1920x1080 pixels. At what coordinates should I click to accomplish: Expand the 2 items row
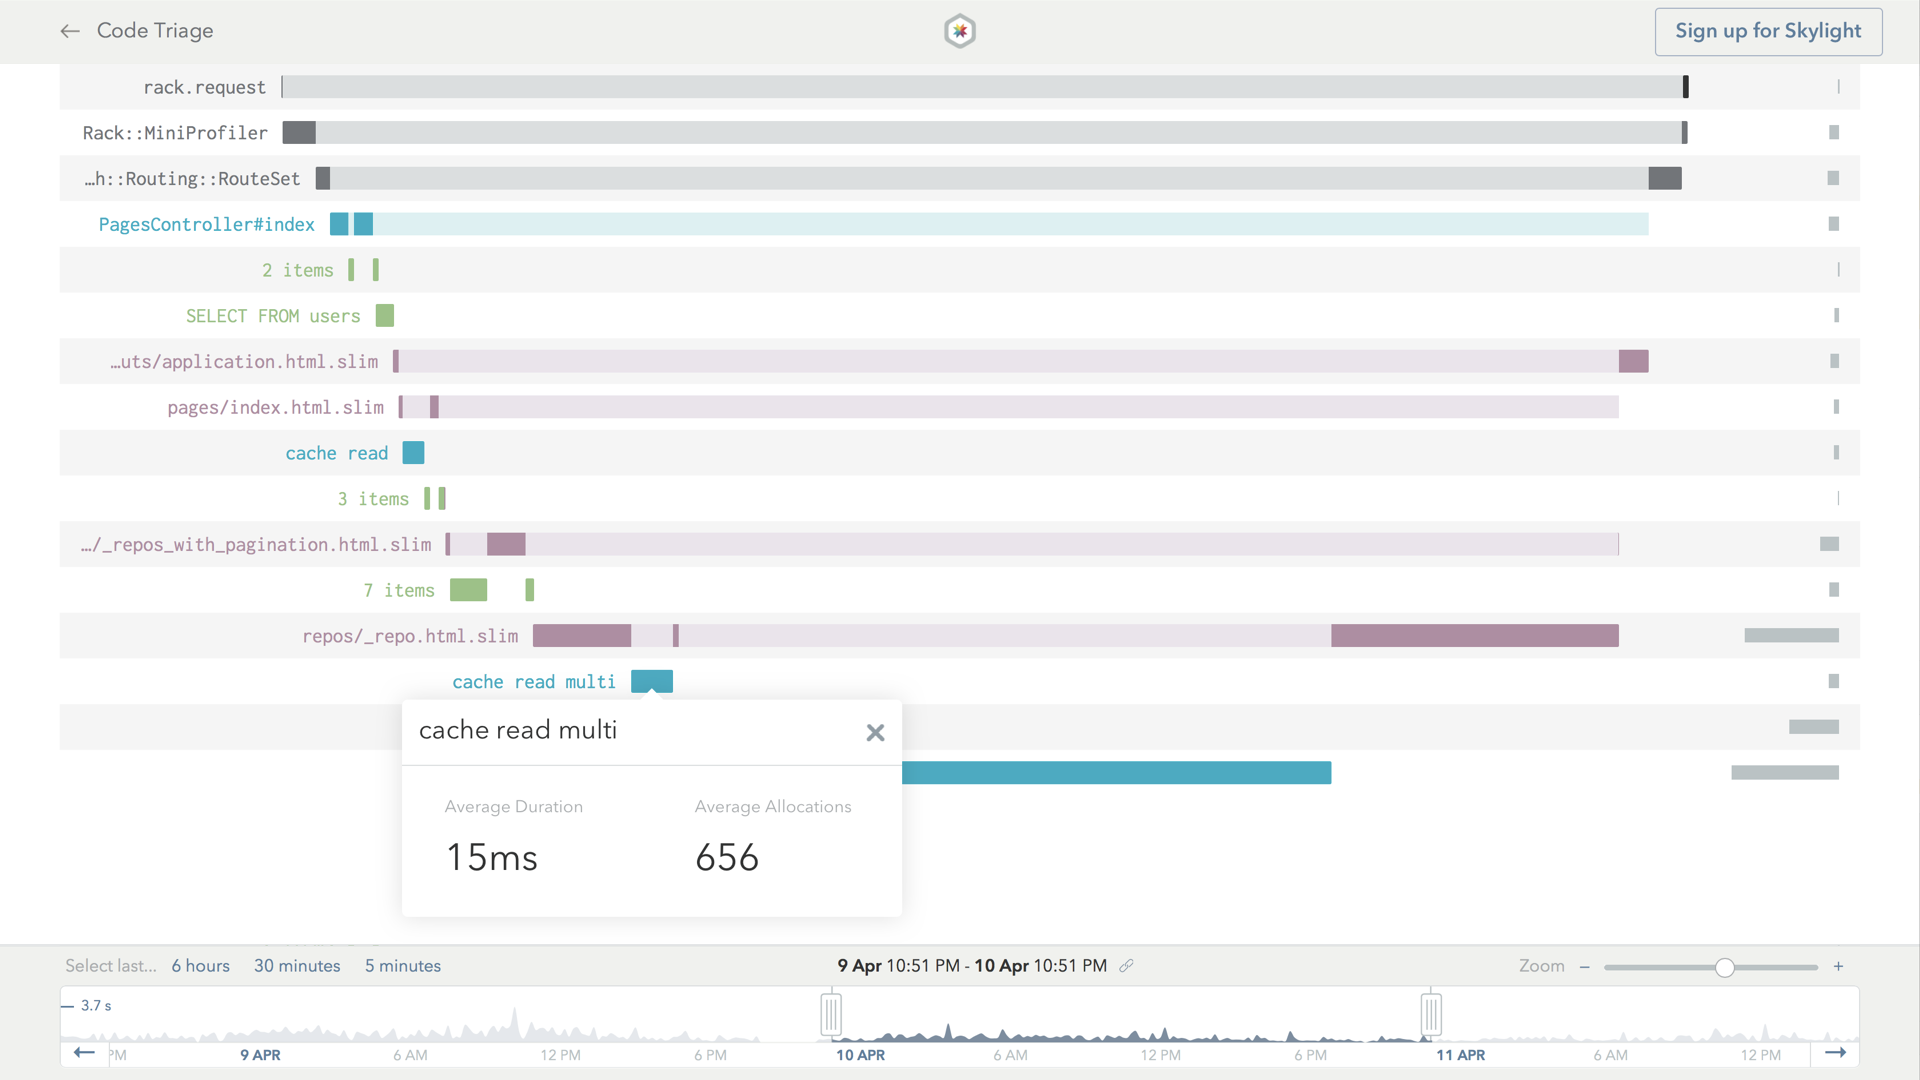[298, 269]
